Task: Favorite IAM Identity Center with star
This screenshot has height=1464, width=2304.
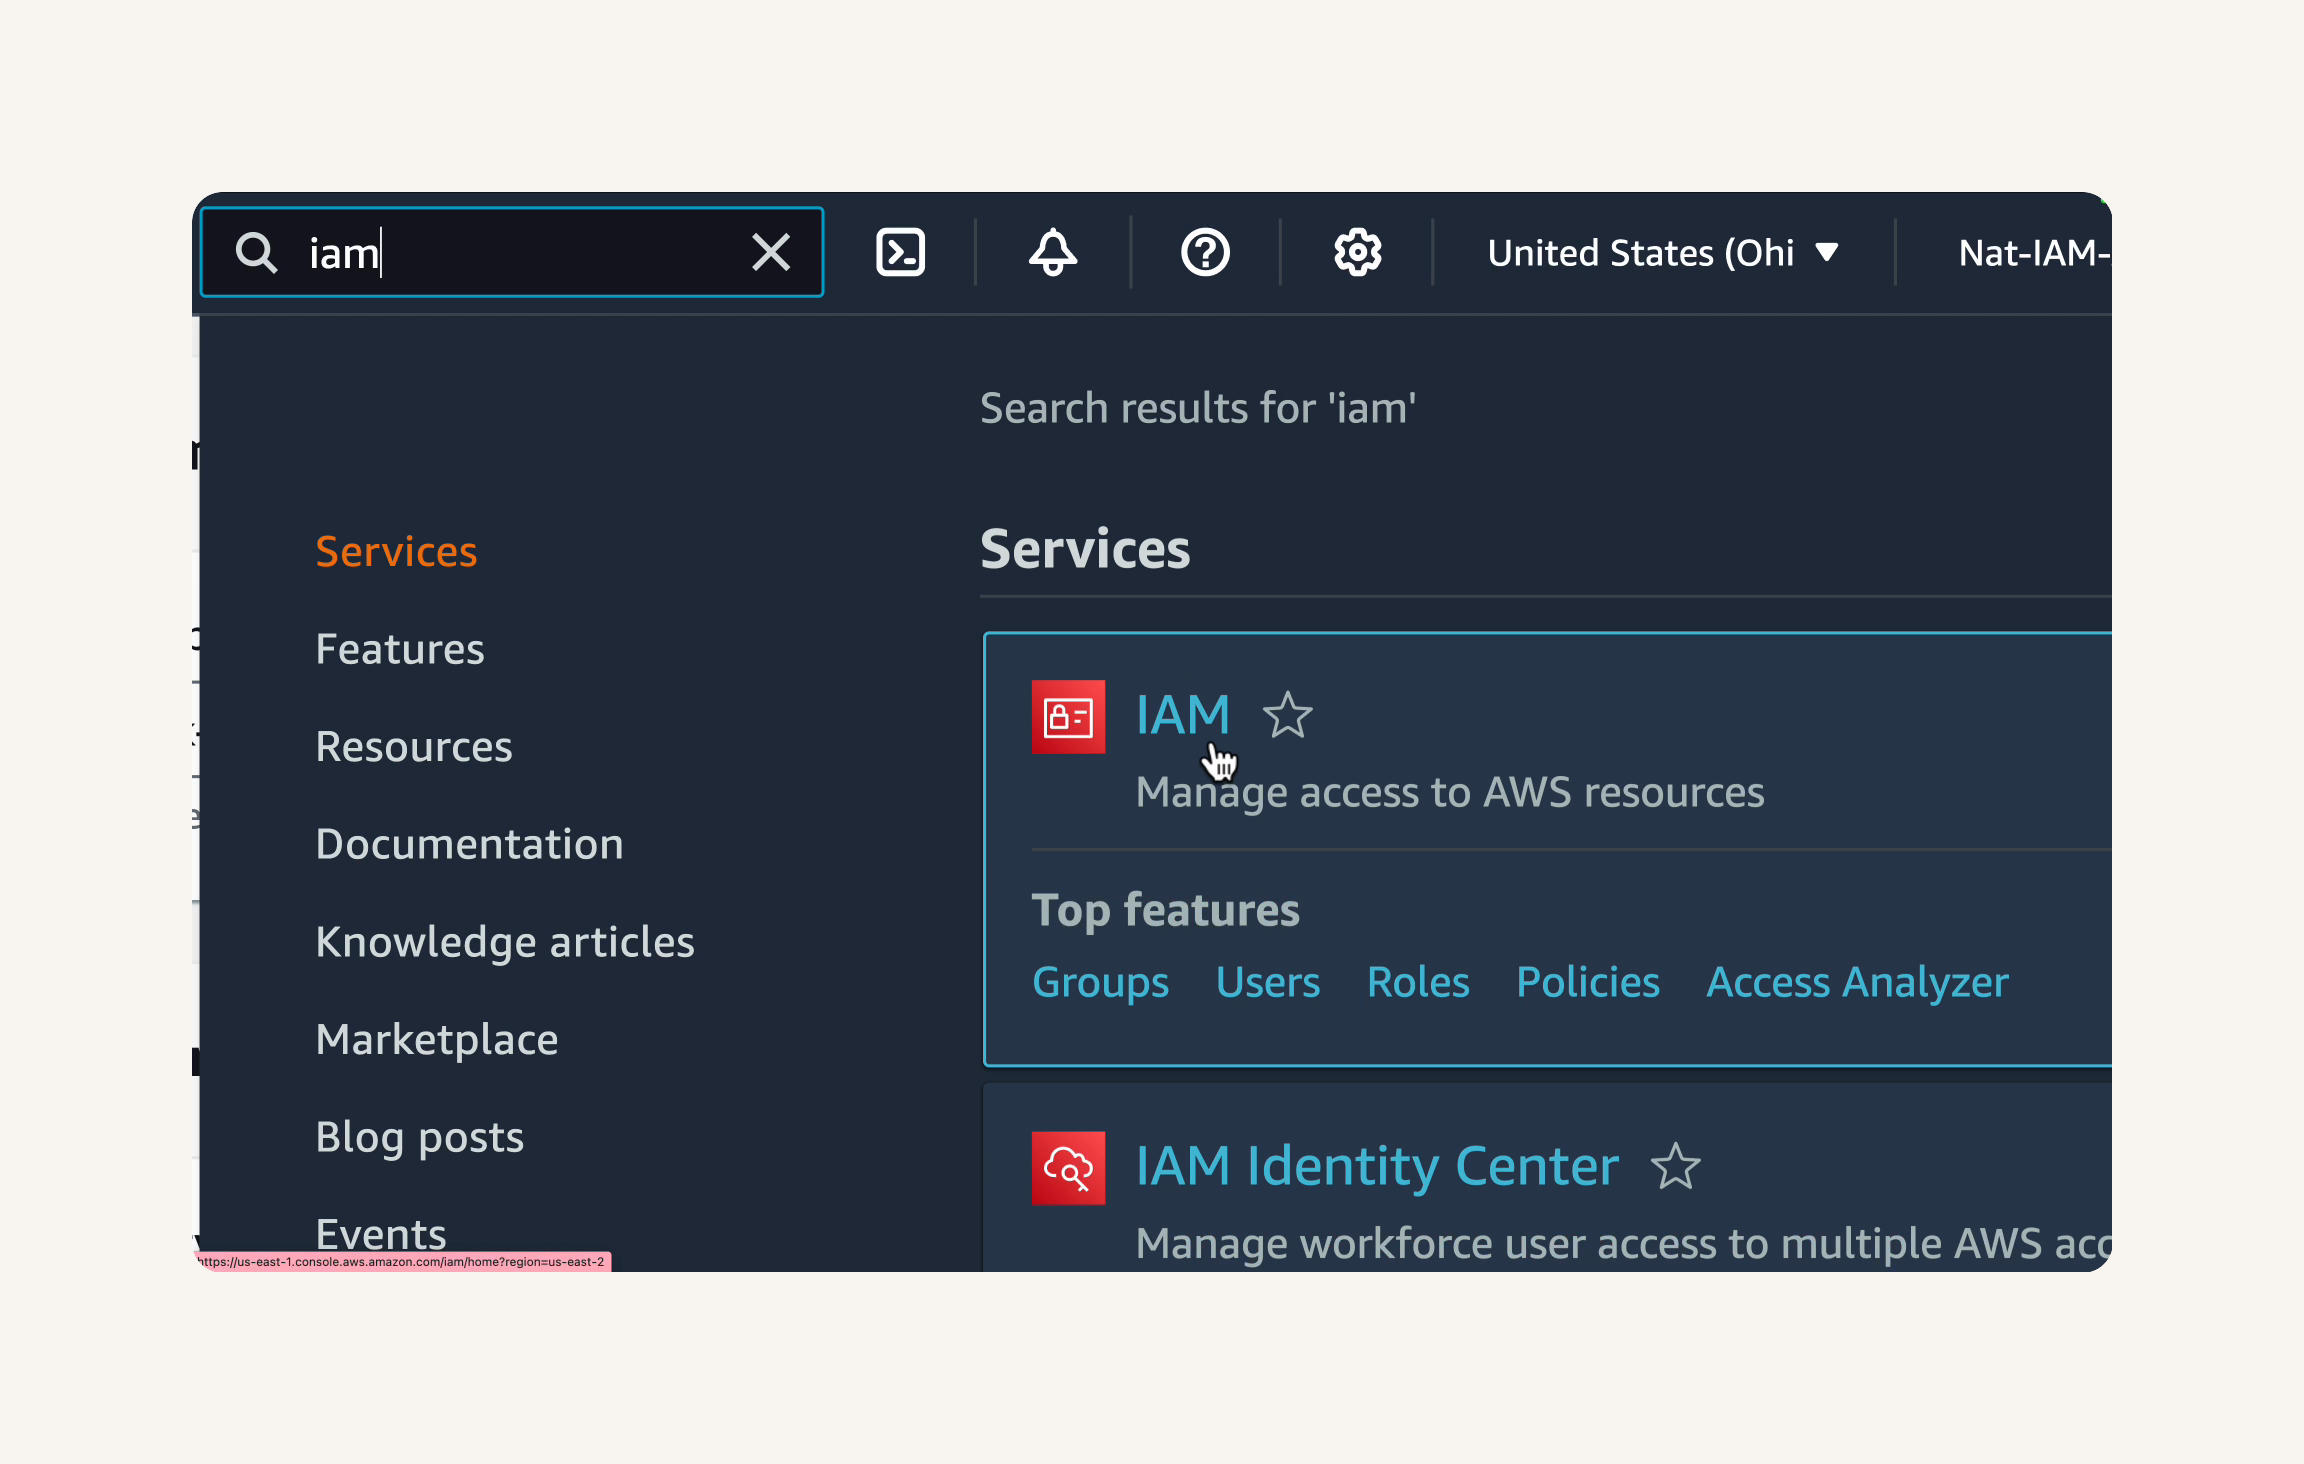Action: pyautogui.click(x=1675, y=1166)
